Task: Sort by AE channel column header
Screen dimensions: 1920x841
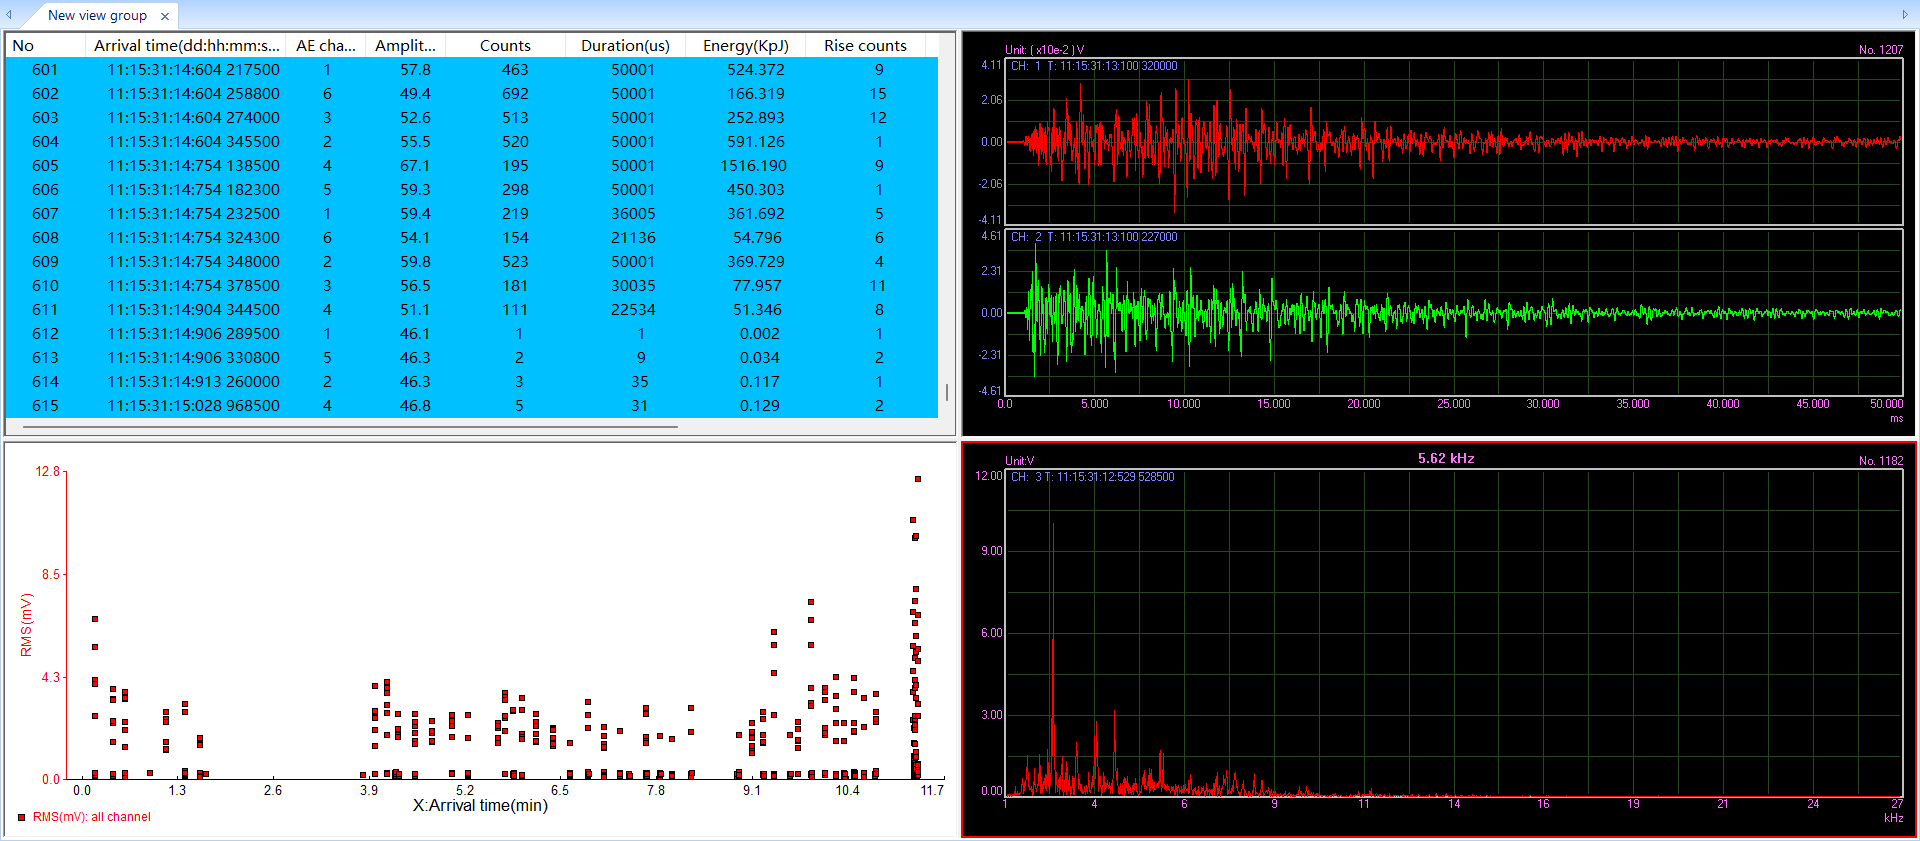Action: pyautogui.click(x=326, y=45)
